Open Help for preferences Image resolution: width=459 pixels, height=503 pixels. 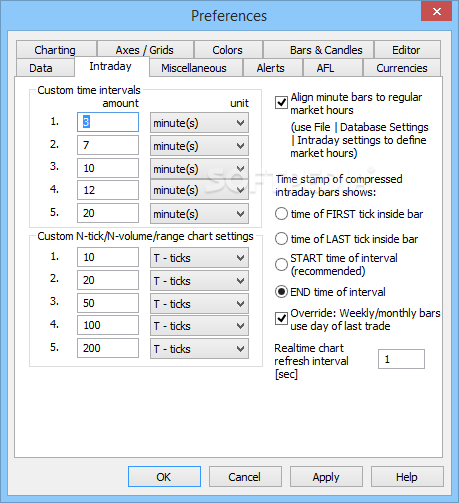pos(407,477)
